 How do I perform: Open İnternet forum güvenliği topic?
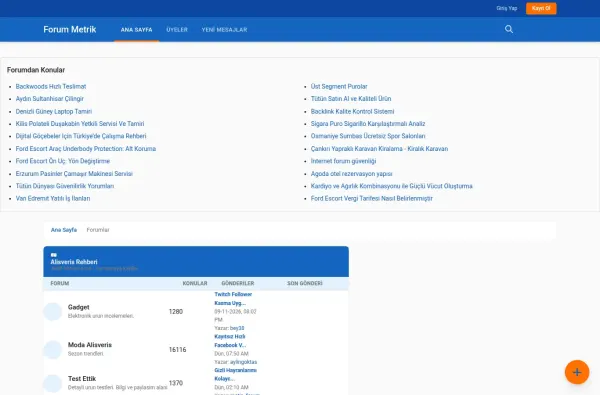pos(343,161)
